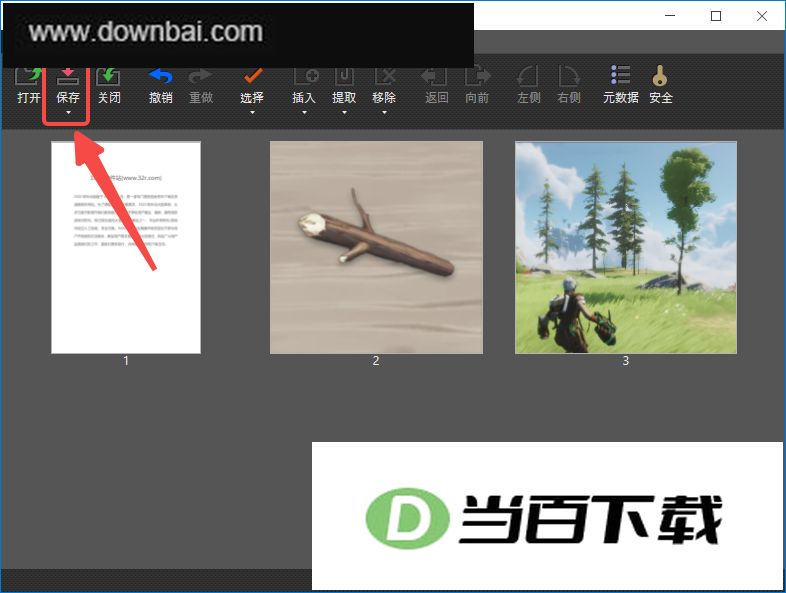Image resolution: width=786 pixels, height=593 pixels.
Task: Expand the 移除 dropdown arrow
Action: point(384,113)
